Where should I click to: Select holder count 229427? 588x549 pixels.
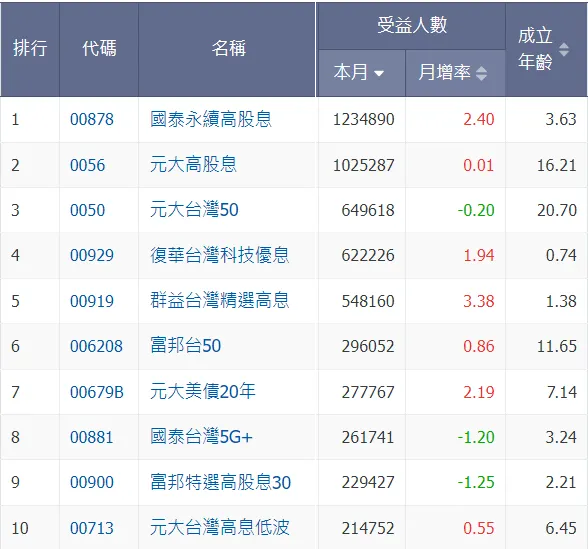click(368, 483)
